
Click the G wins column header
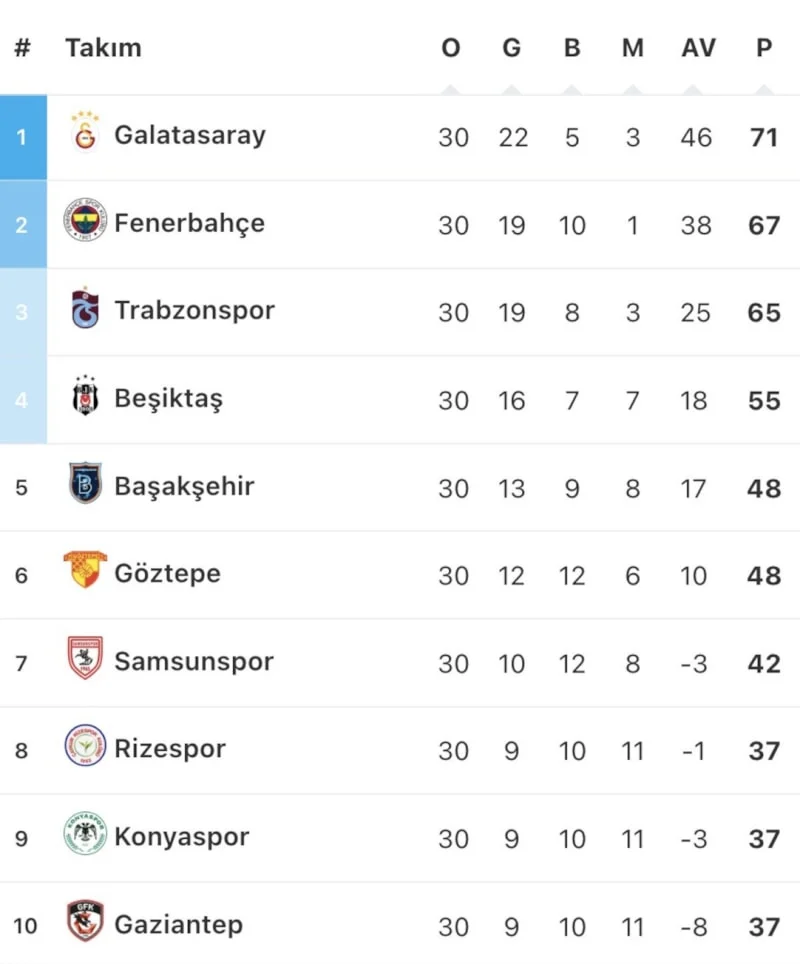[x=511, y=48]
